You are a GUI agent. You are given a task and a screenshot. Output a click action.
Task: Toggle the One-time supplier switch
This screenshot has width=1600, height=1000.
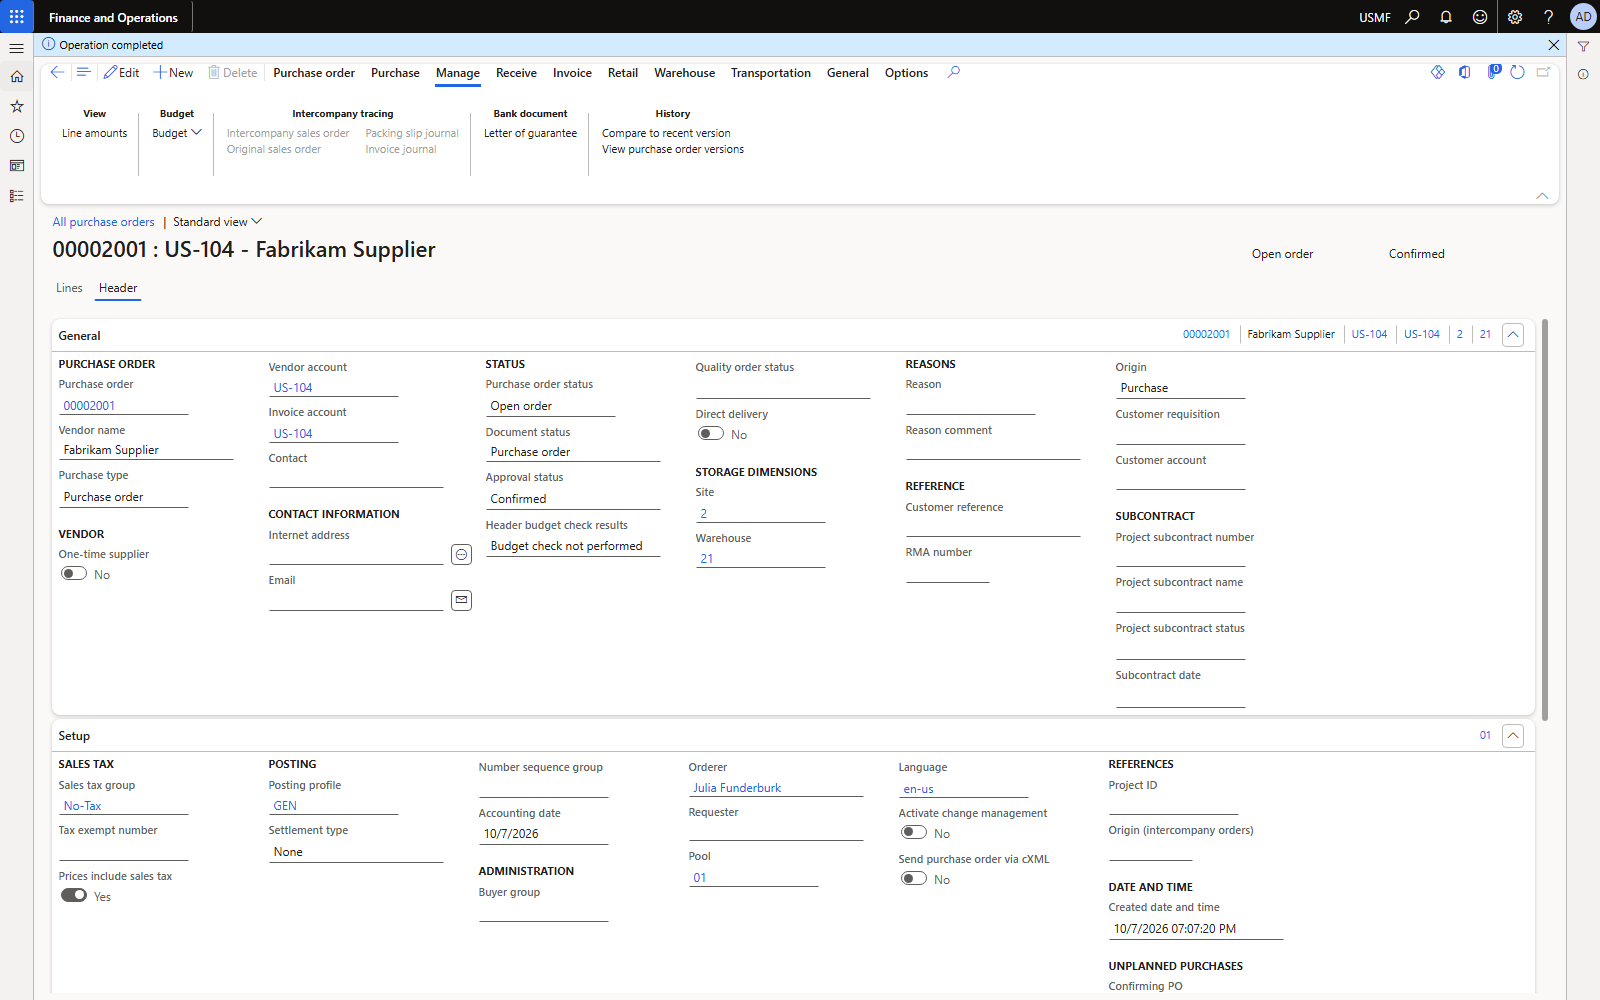74,574
